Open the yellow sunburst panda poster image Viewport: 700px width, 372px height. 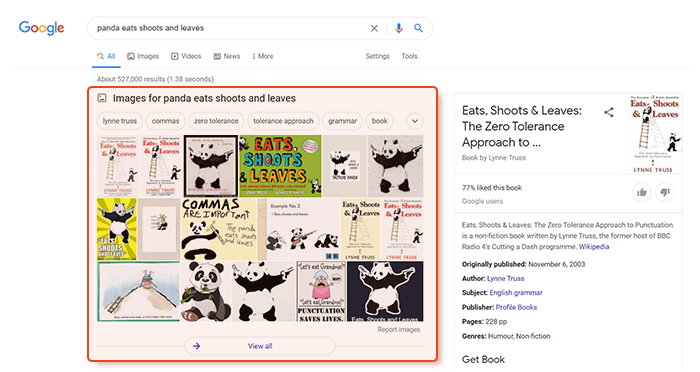click(x=117, y=230)
